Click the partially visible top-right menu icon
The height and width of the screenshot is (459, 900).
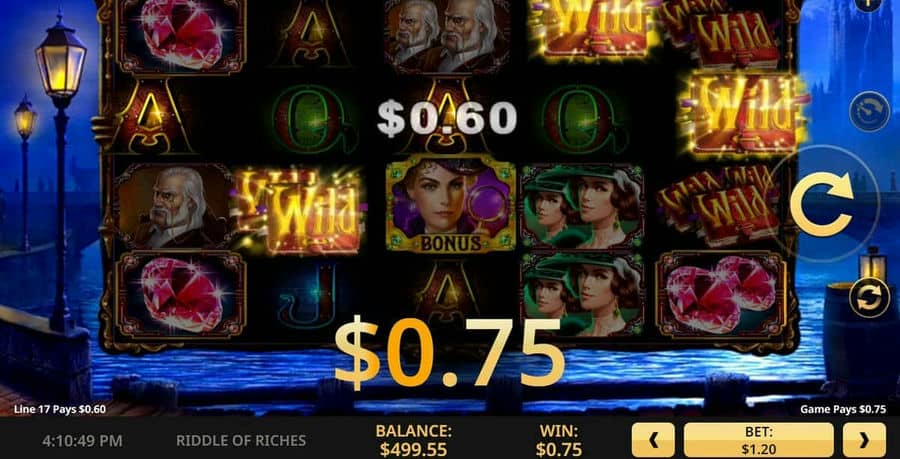[x=869, y=3]
